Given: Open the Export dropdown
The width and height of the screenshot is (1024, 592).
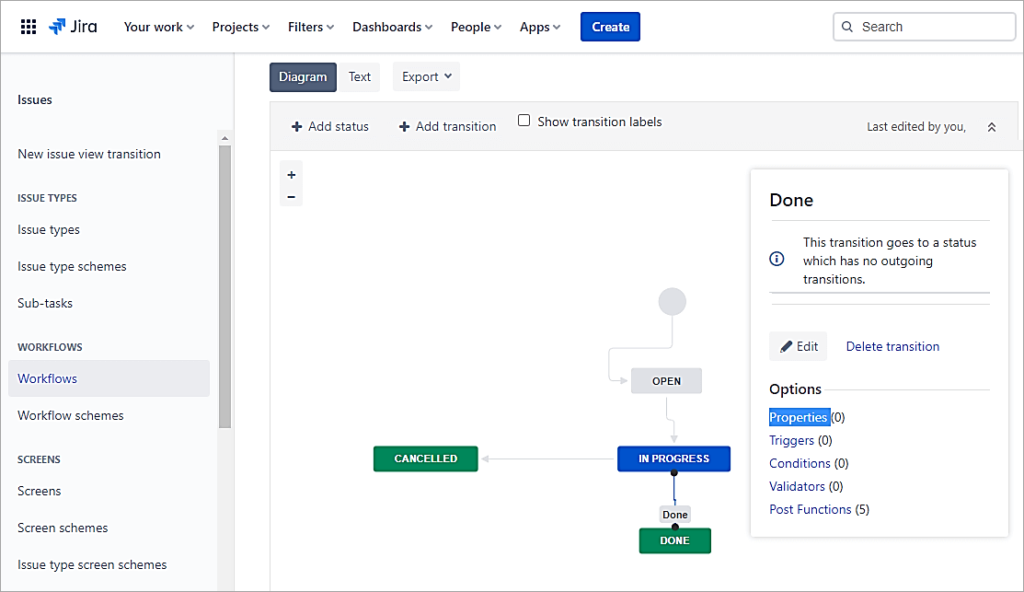Looking at the screenshot, I should (x=426, y=76).
